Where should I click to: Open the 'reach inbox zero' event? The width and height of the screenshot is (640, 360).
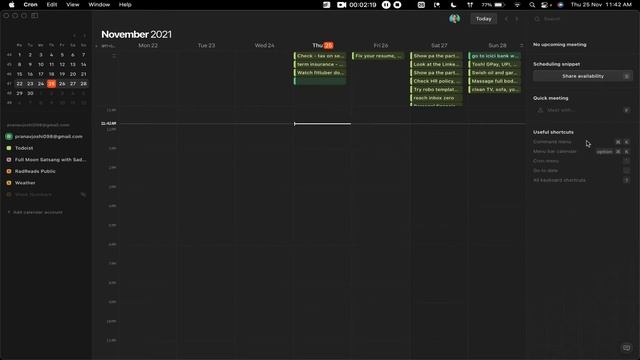tap(436, 98)
